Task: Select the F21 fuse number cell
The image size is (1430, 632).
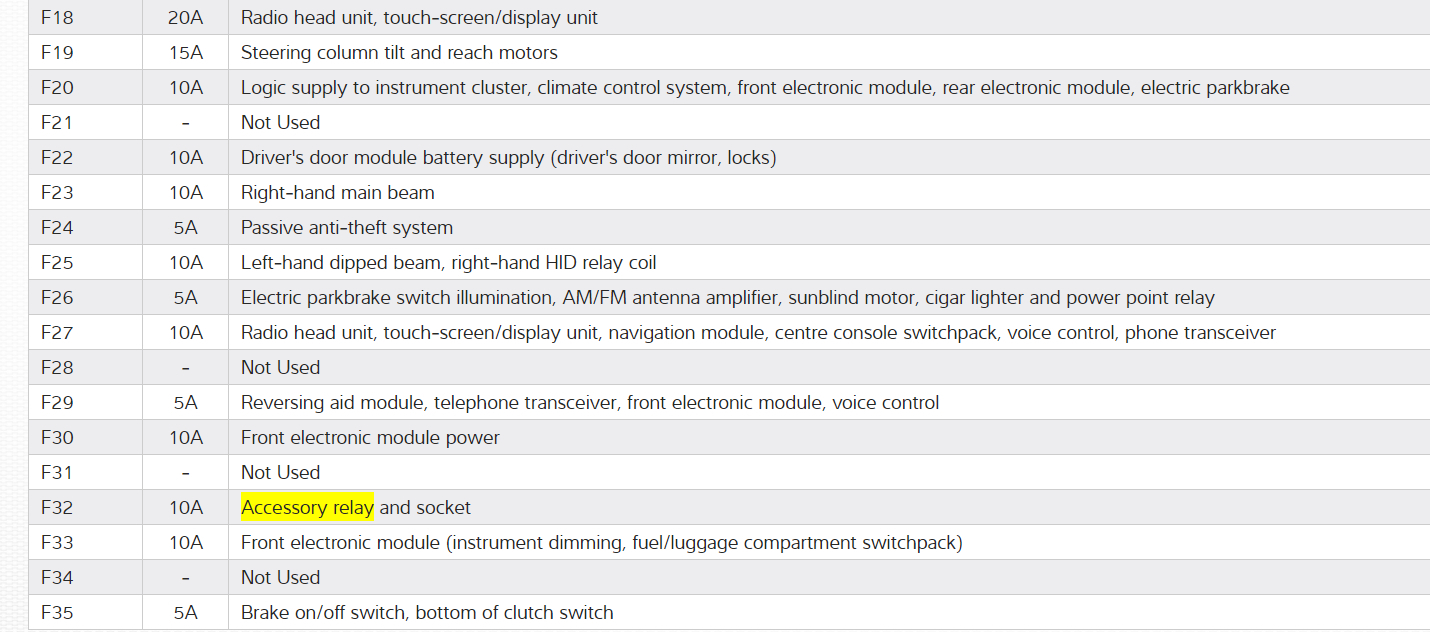Action: 57,123
